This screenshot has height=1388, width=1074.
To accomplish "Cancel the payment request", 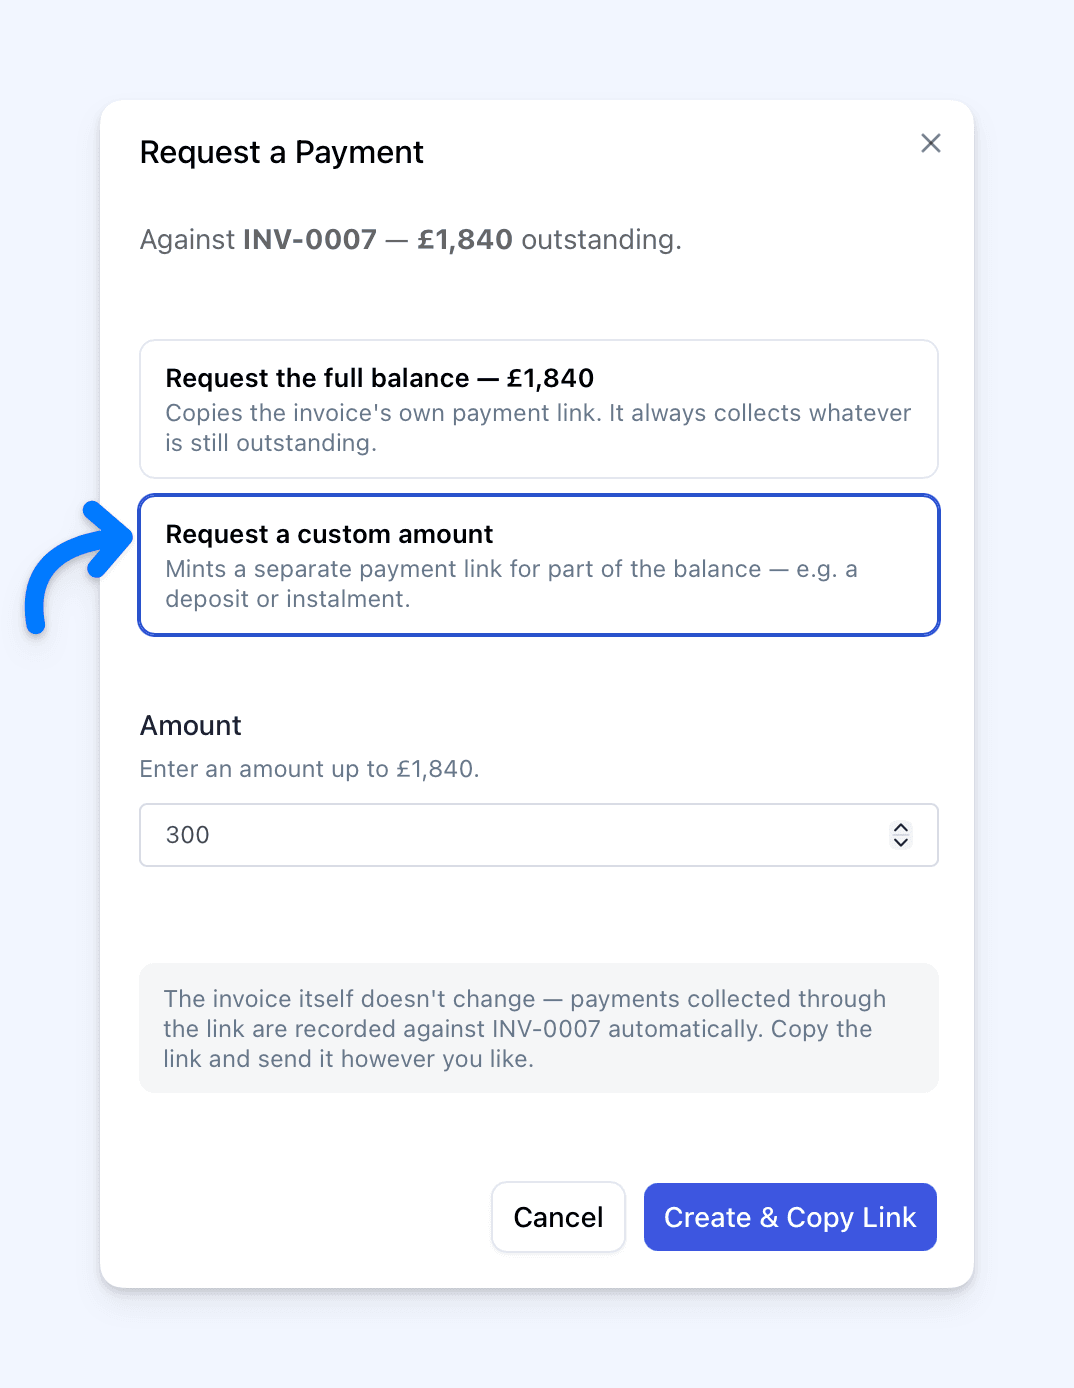I will [558, 1217].
